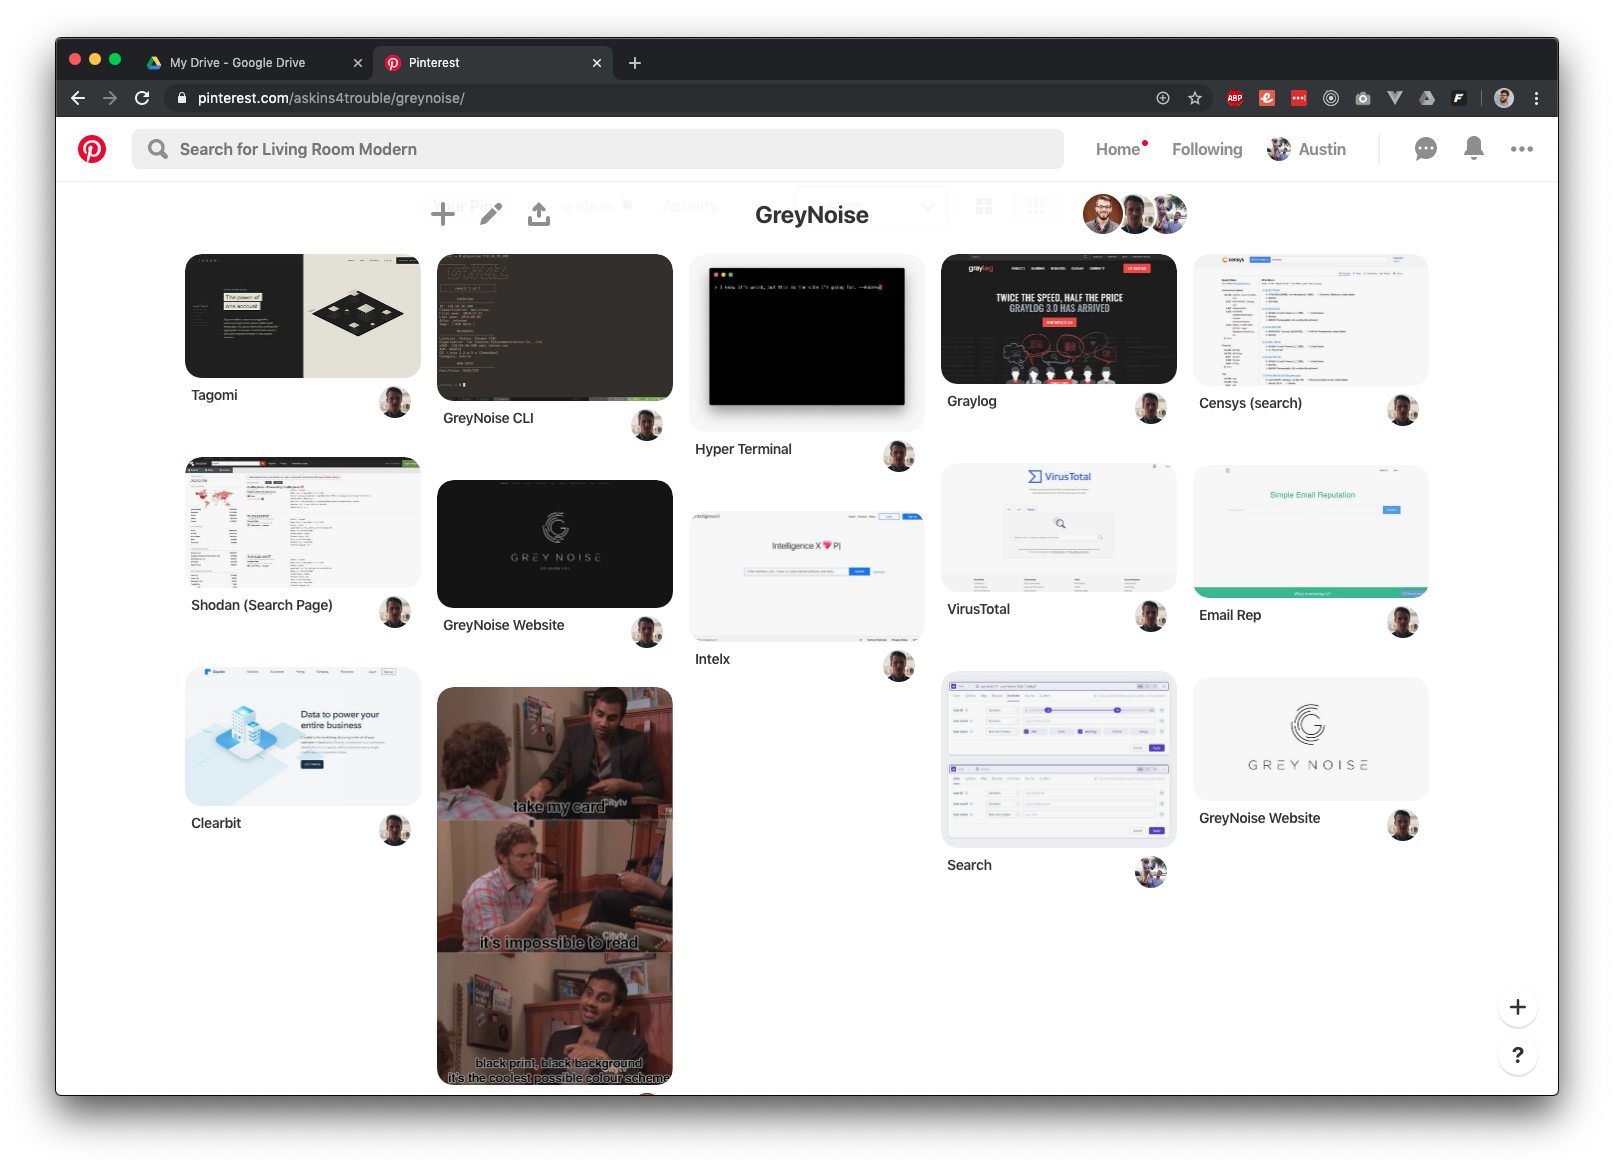Open the Hyper Terminal pin image
Viewport: 1614px width, 1169px height.
tap(807, 343)
